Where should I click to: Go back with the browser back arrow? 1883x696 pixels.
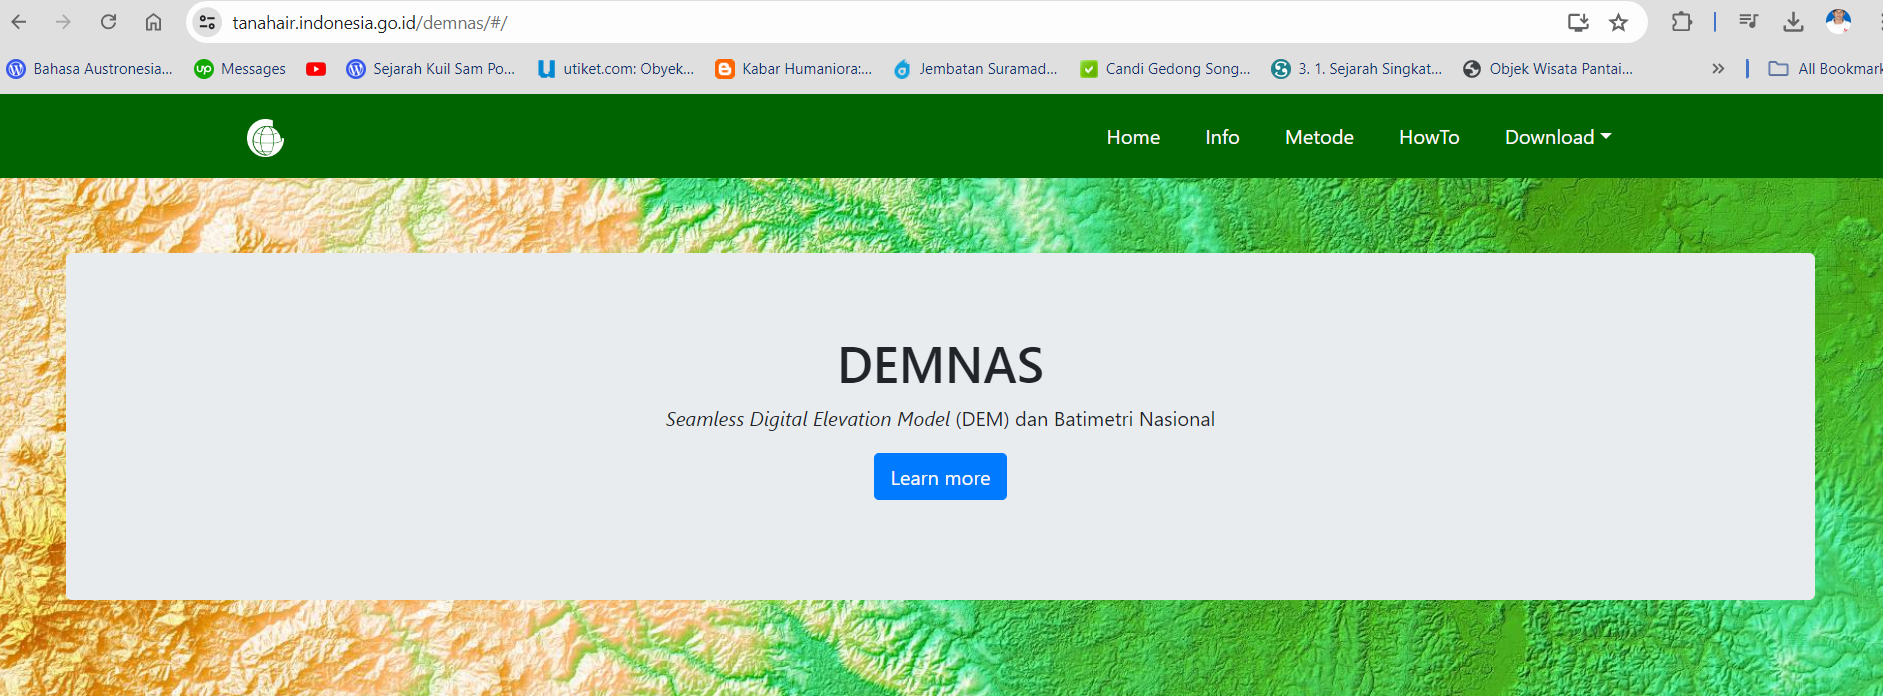(x=19, y=22)
